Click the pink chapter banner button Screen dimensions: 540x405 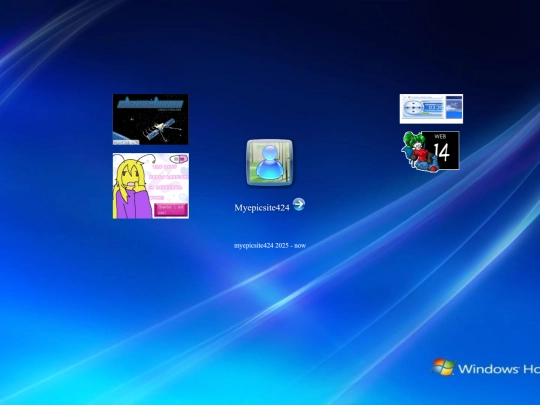pyautogui.click(x=170, y=210)
